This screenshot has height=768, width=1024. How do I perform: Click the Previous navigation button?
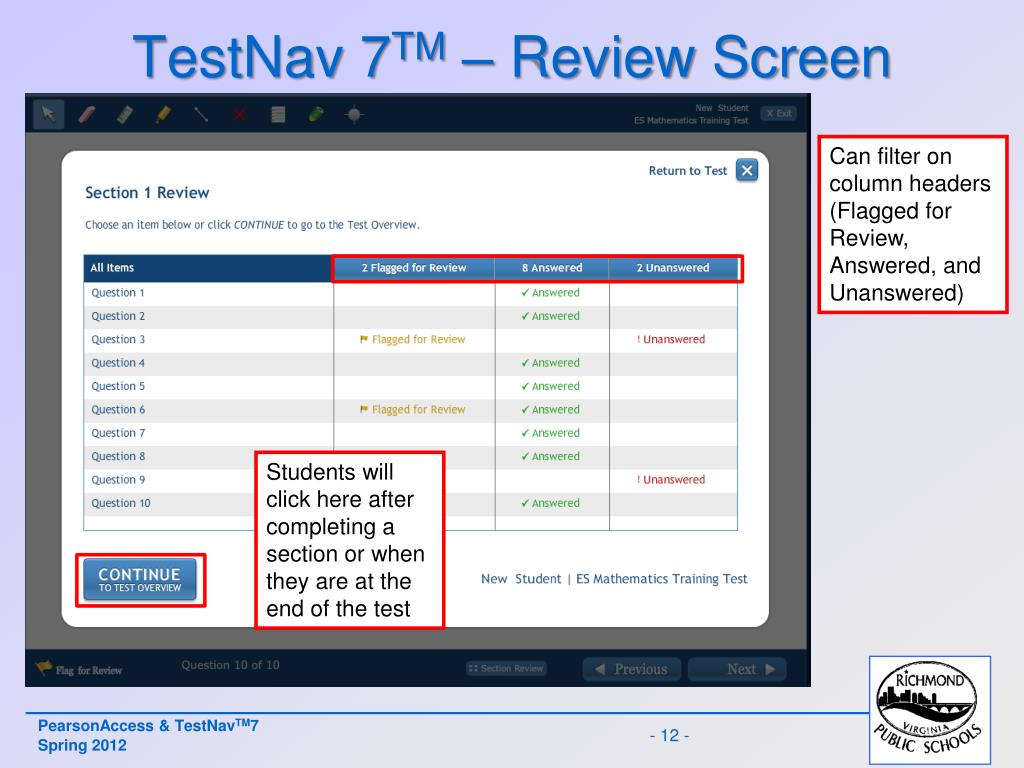coord(632,669)
